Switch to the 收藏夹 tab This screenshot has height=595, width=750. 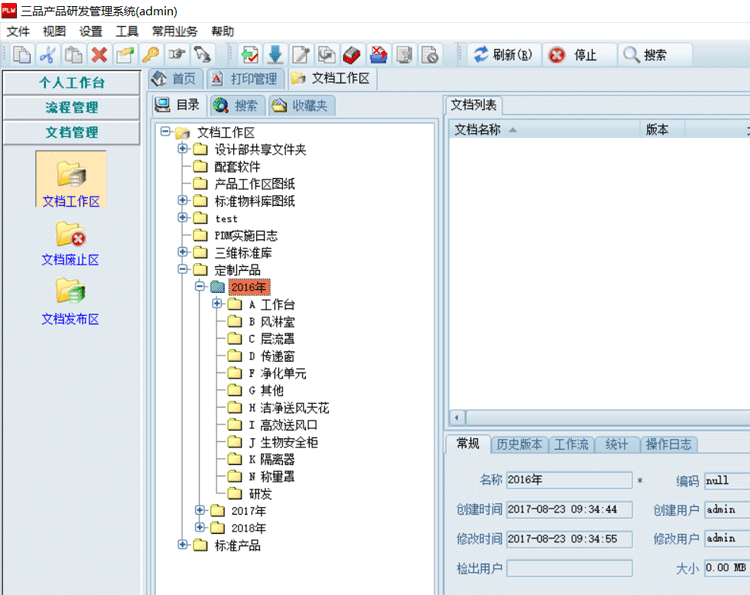[x=301, y=105]
